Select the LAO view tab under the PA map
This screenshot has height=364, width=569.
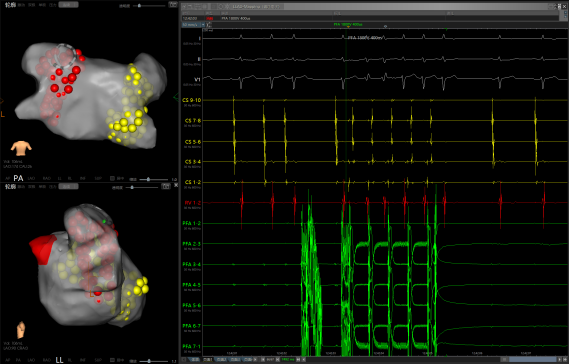pyautogui.click(x=32, y=178)
